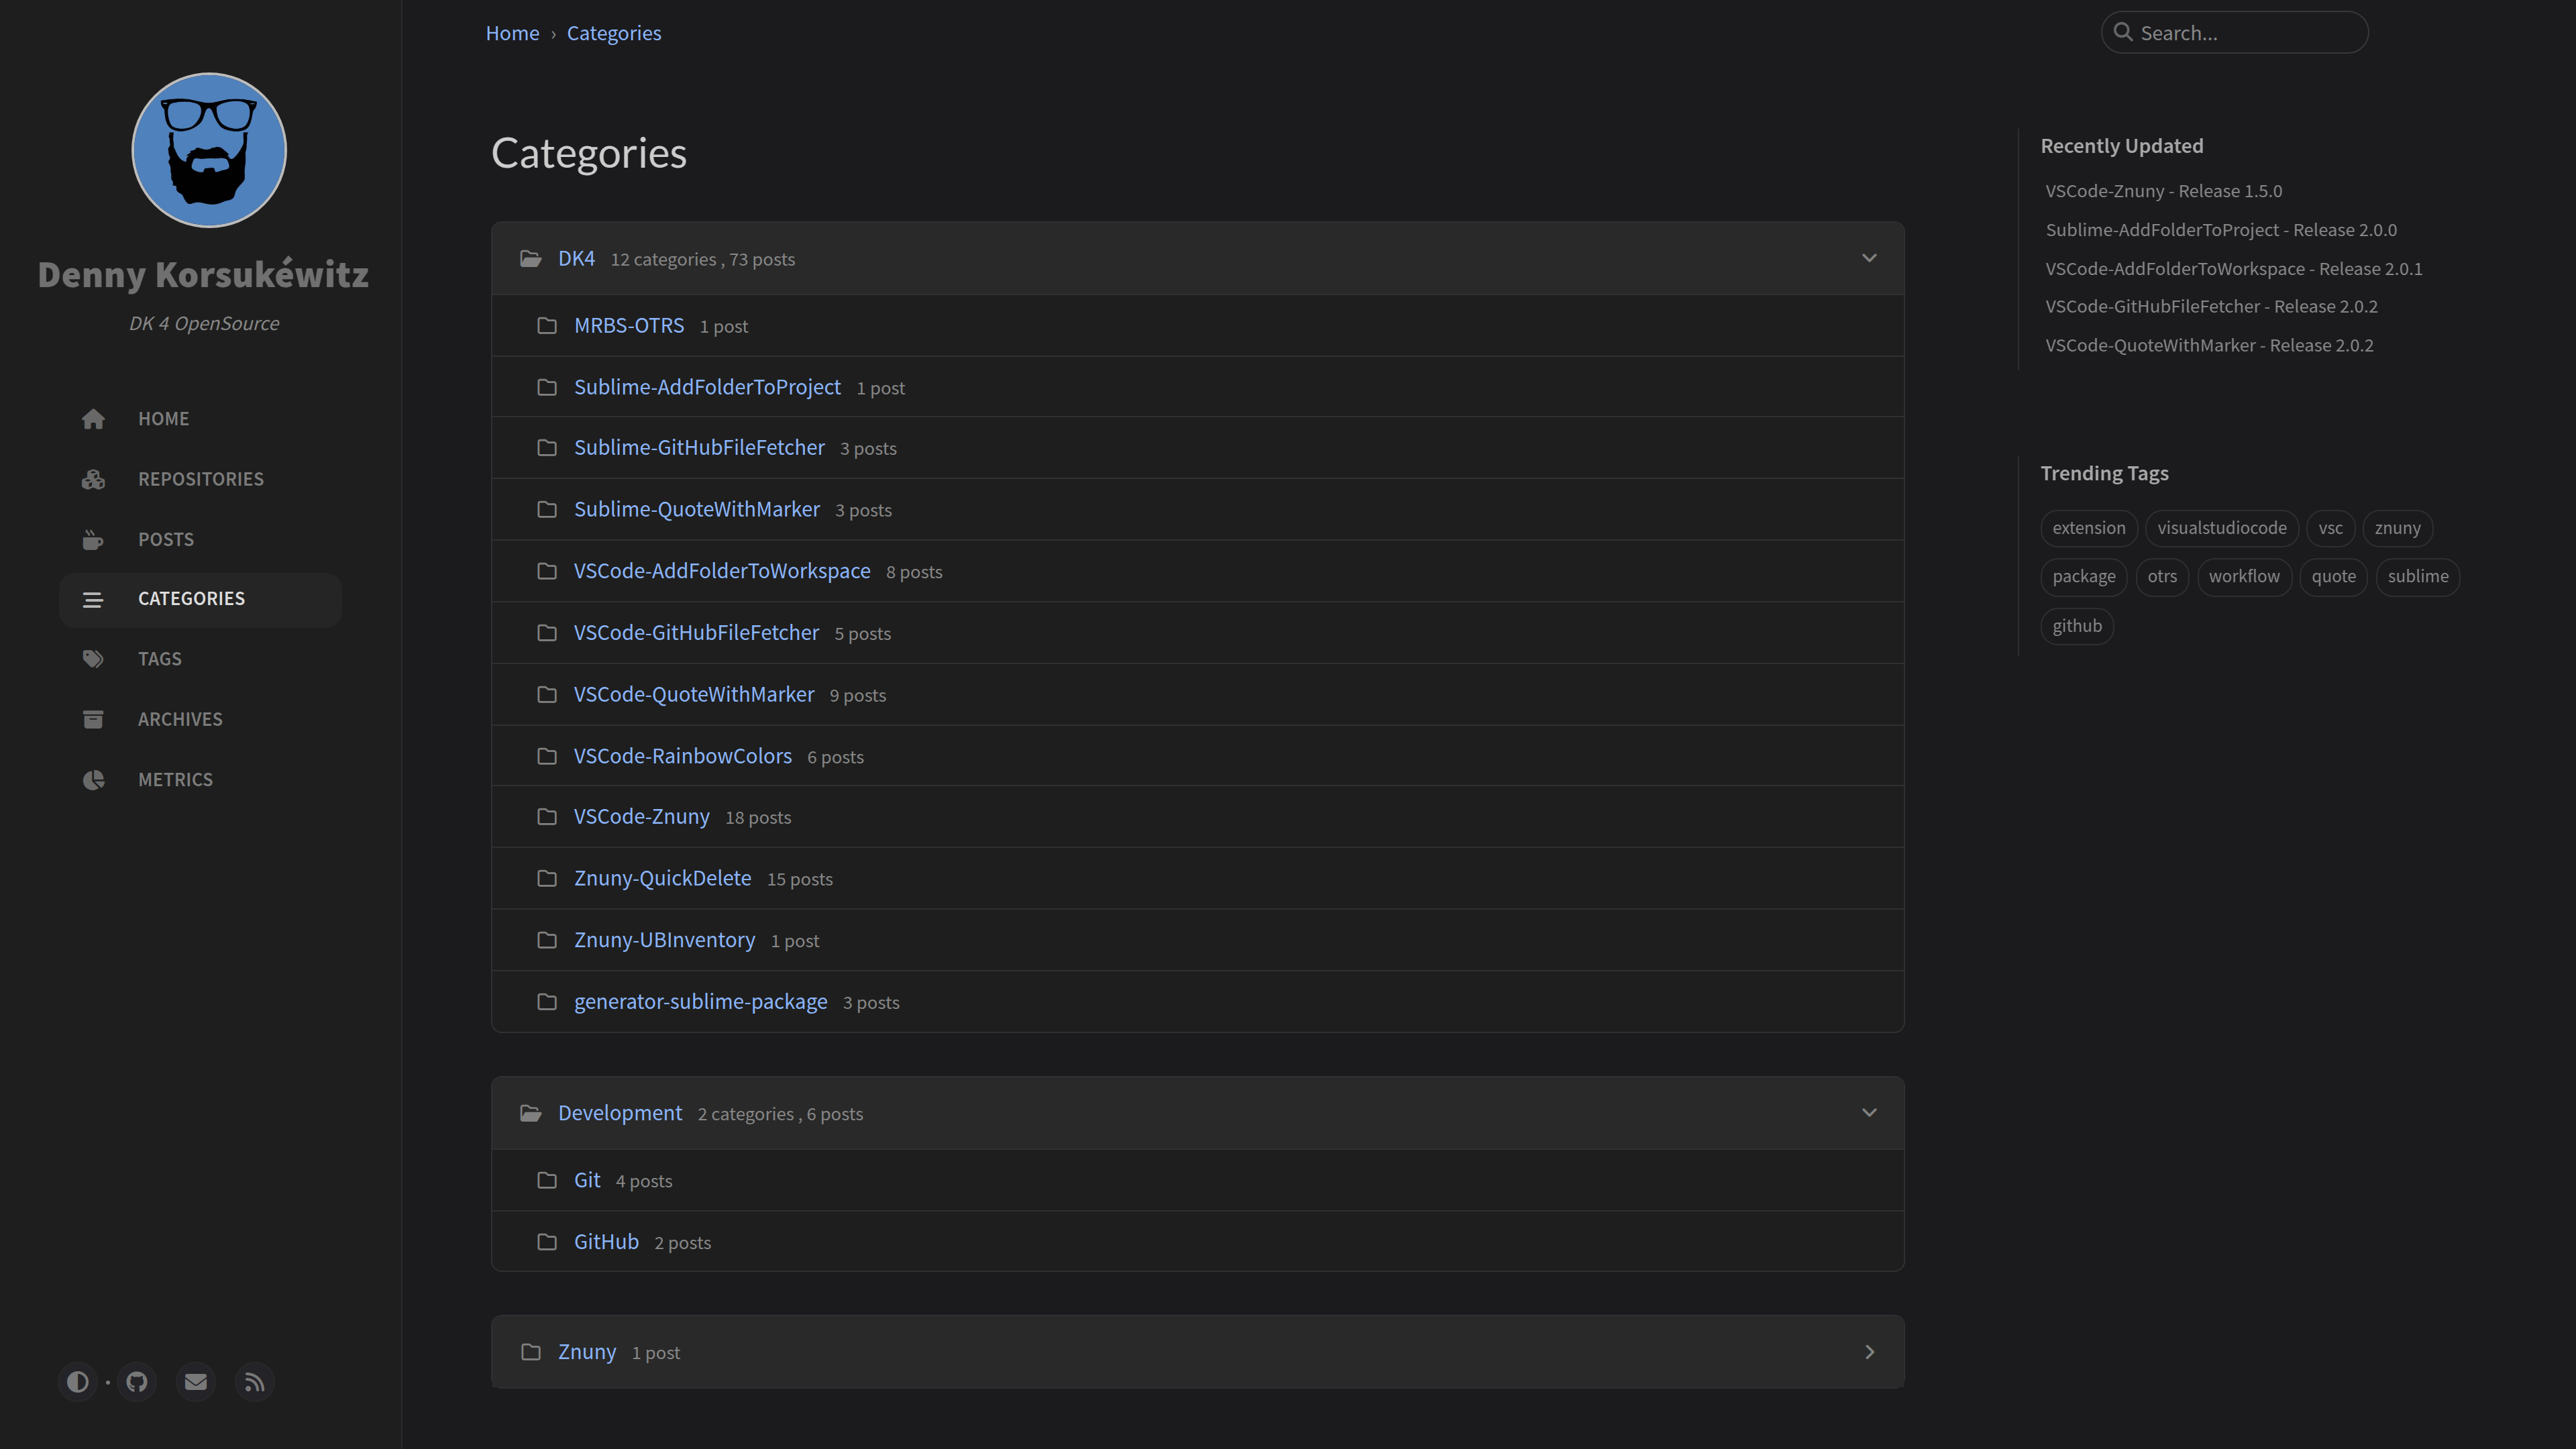Click the folder icon beside Znuny-UBInventory

547,940
